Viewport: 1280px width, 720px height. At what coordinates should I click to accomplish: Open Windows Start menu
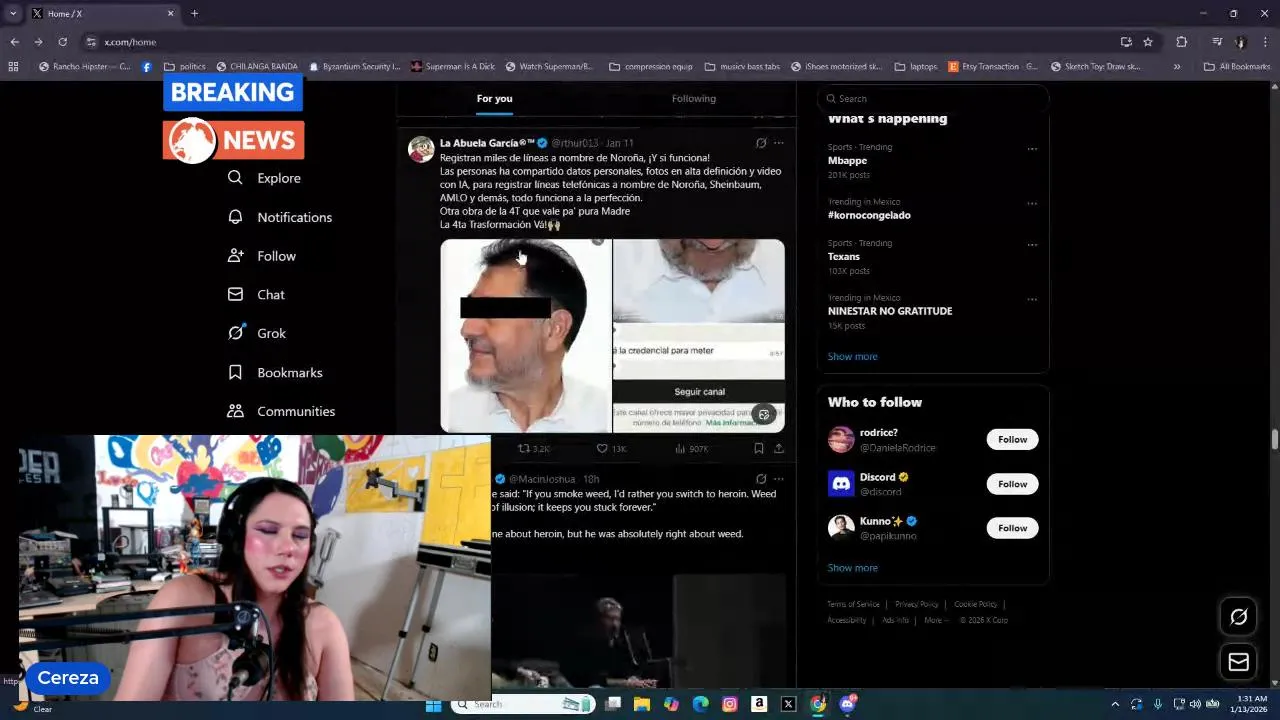(433, 704)
